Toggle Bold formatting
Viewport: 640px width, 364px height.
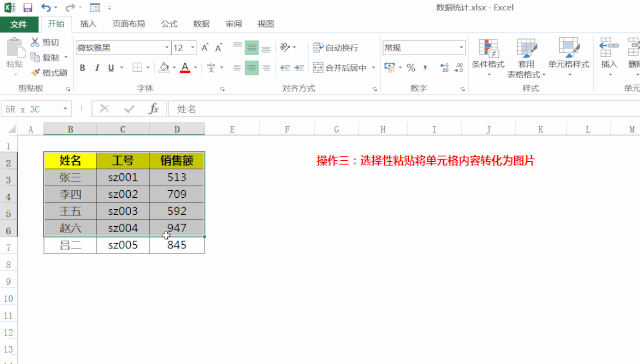(x=82, y=68)
